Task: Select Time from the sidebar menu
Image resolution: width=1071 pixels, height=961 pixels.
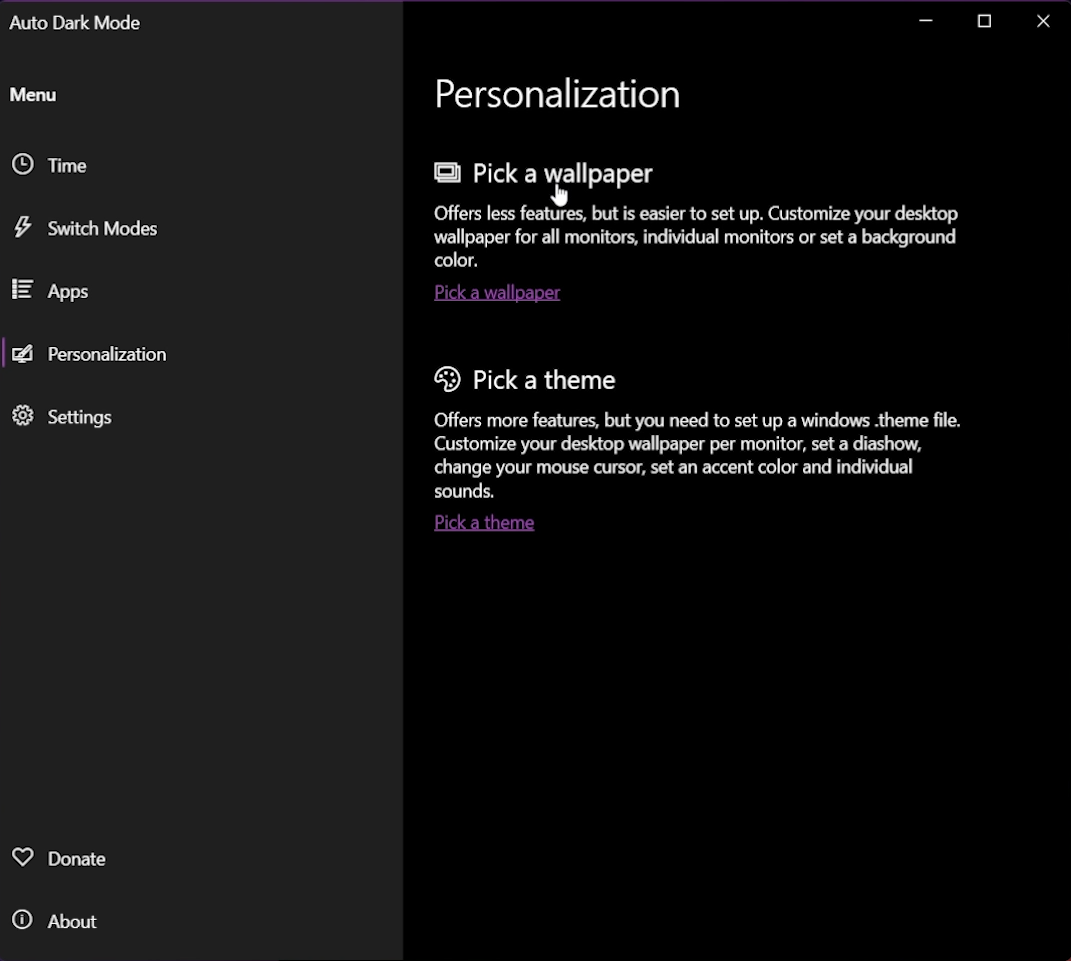Action: (66, 164)
